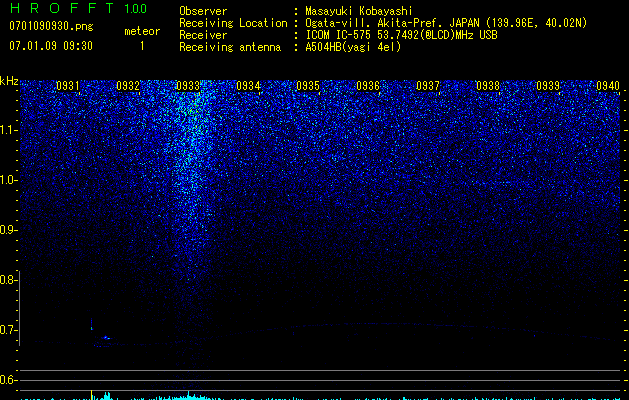The image size is (629, 400).
Task: Click the 1.0 kHz axis label
Action: click(x=7, y=180)
